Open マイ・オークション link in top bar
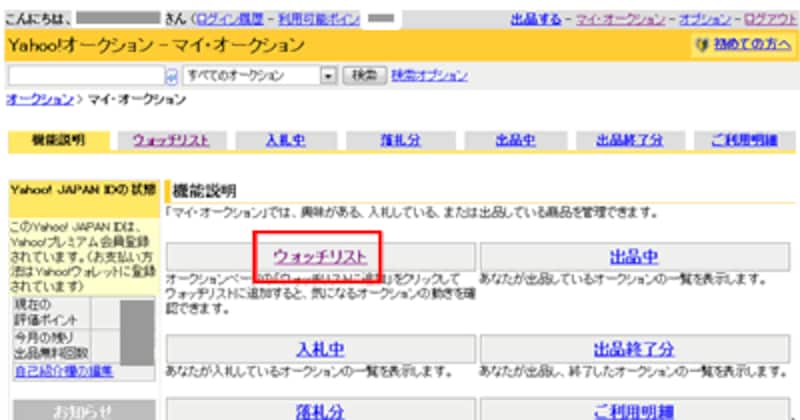Screen dimensions: 800x420 coord(621,19)
